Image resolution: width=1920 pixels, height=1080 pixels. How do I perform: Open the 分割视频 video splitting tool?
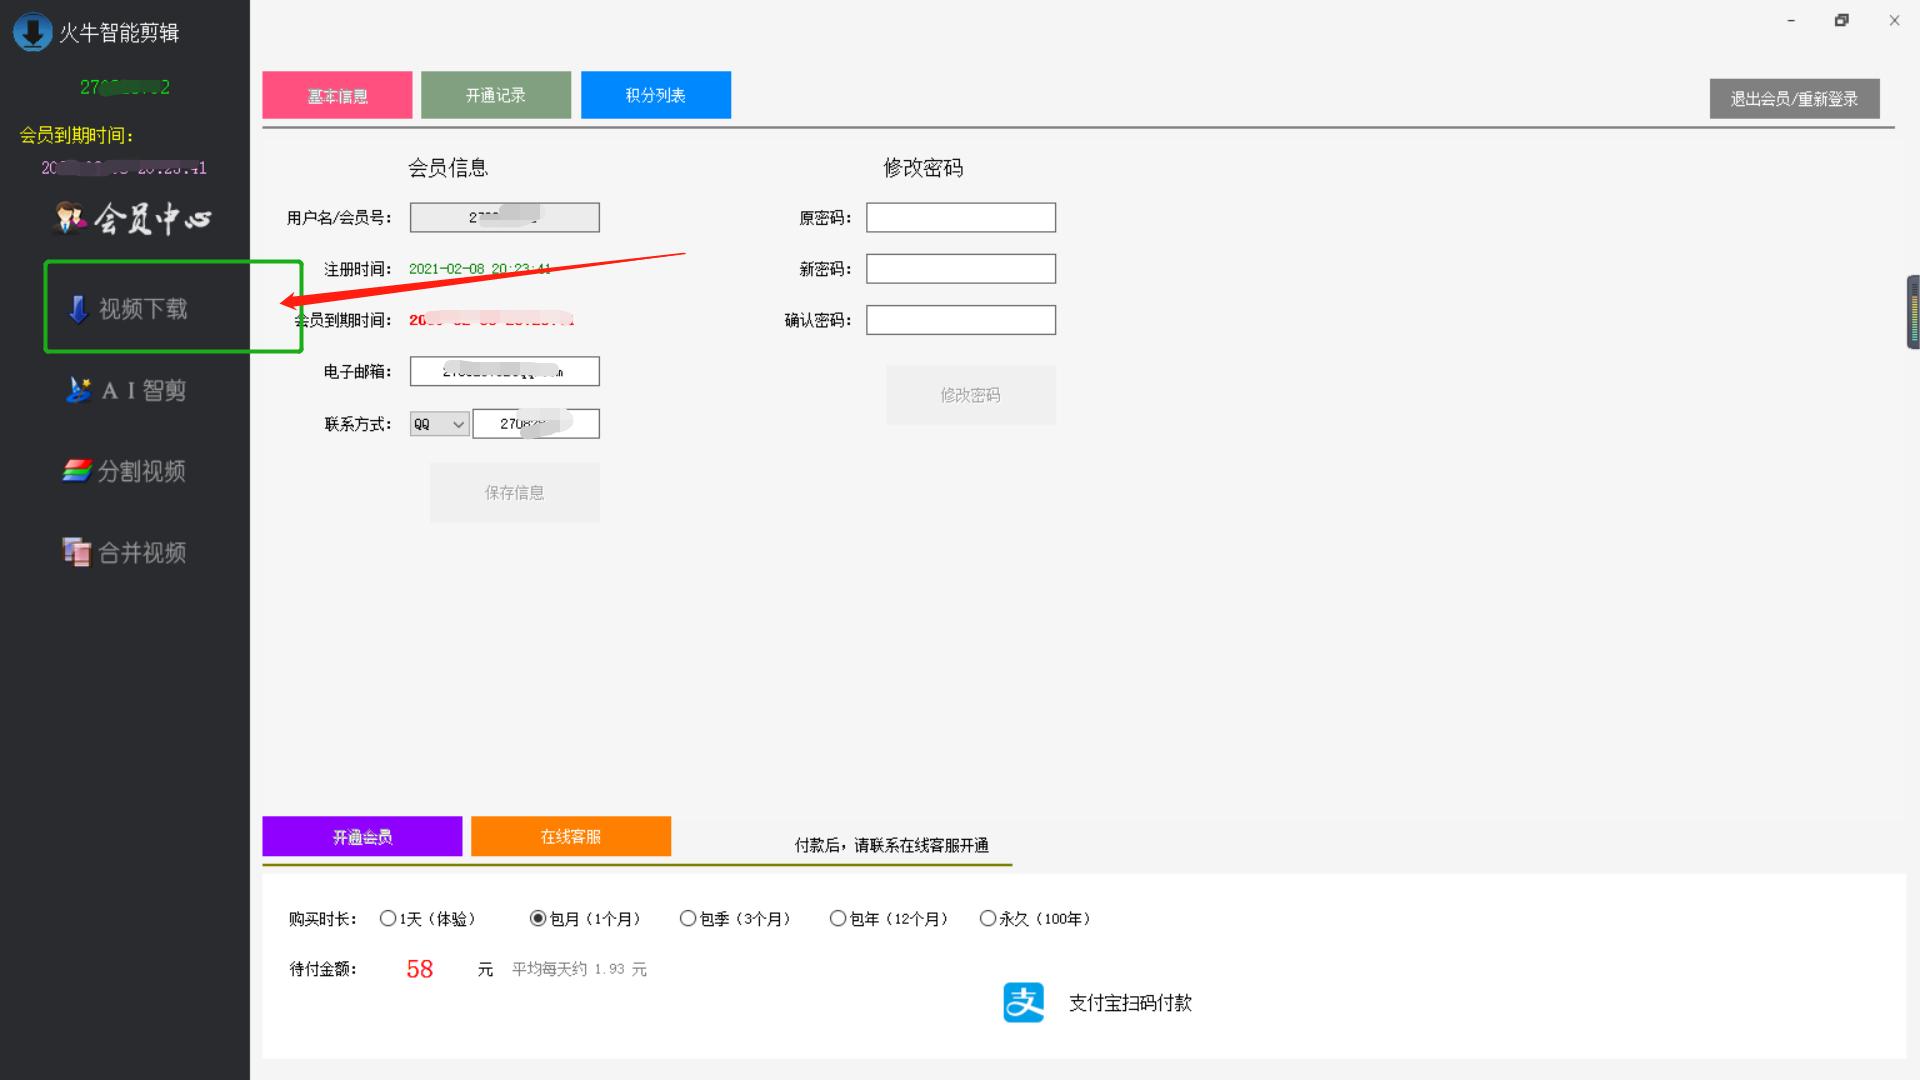click(128, 471)
